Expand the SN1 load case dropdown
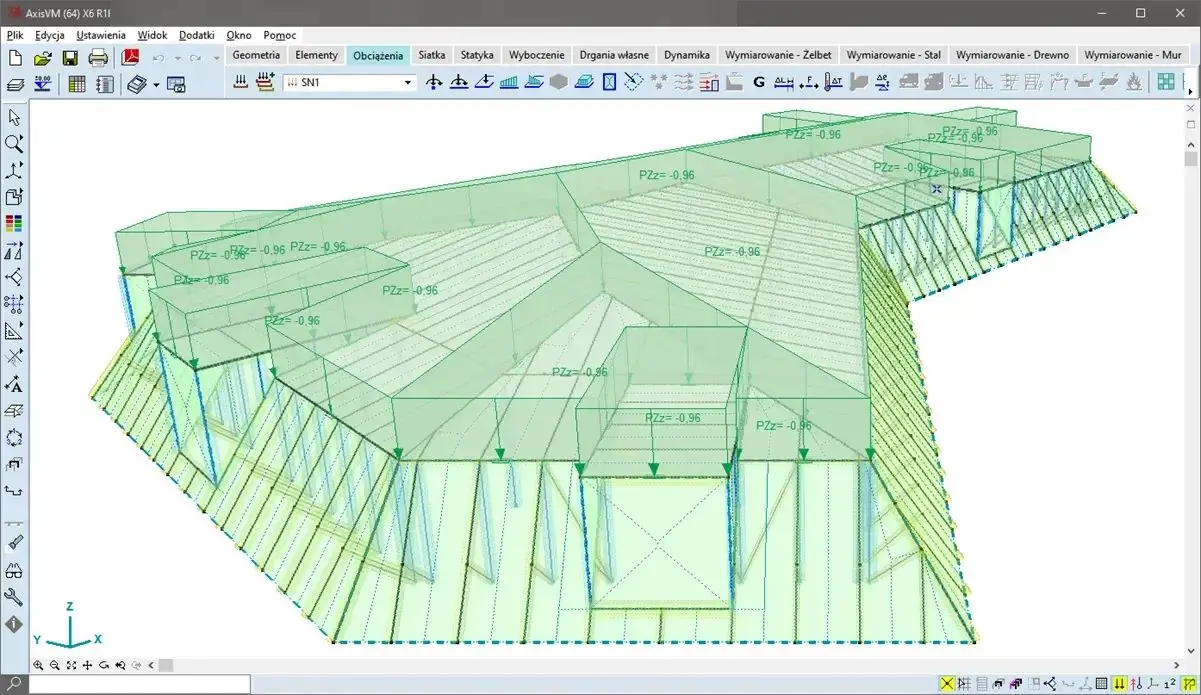Screen dimensions: 1201x695 407,84
